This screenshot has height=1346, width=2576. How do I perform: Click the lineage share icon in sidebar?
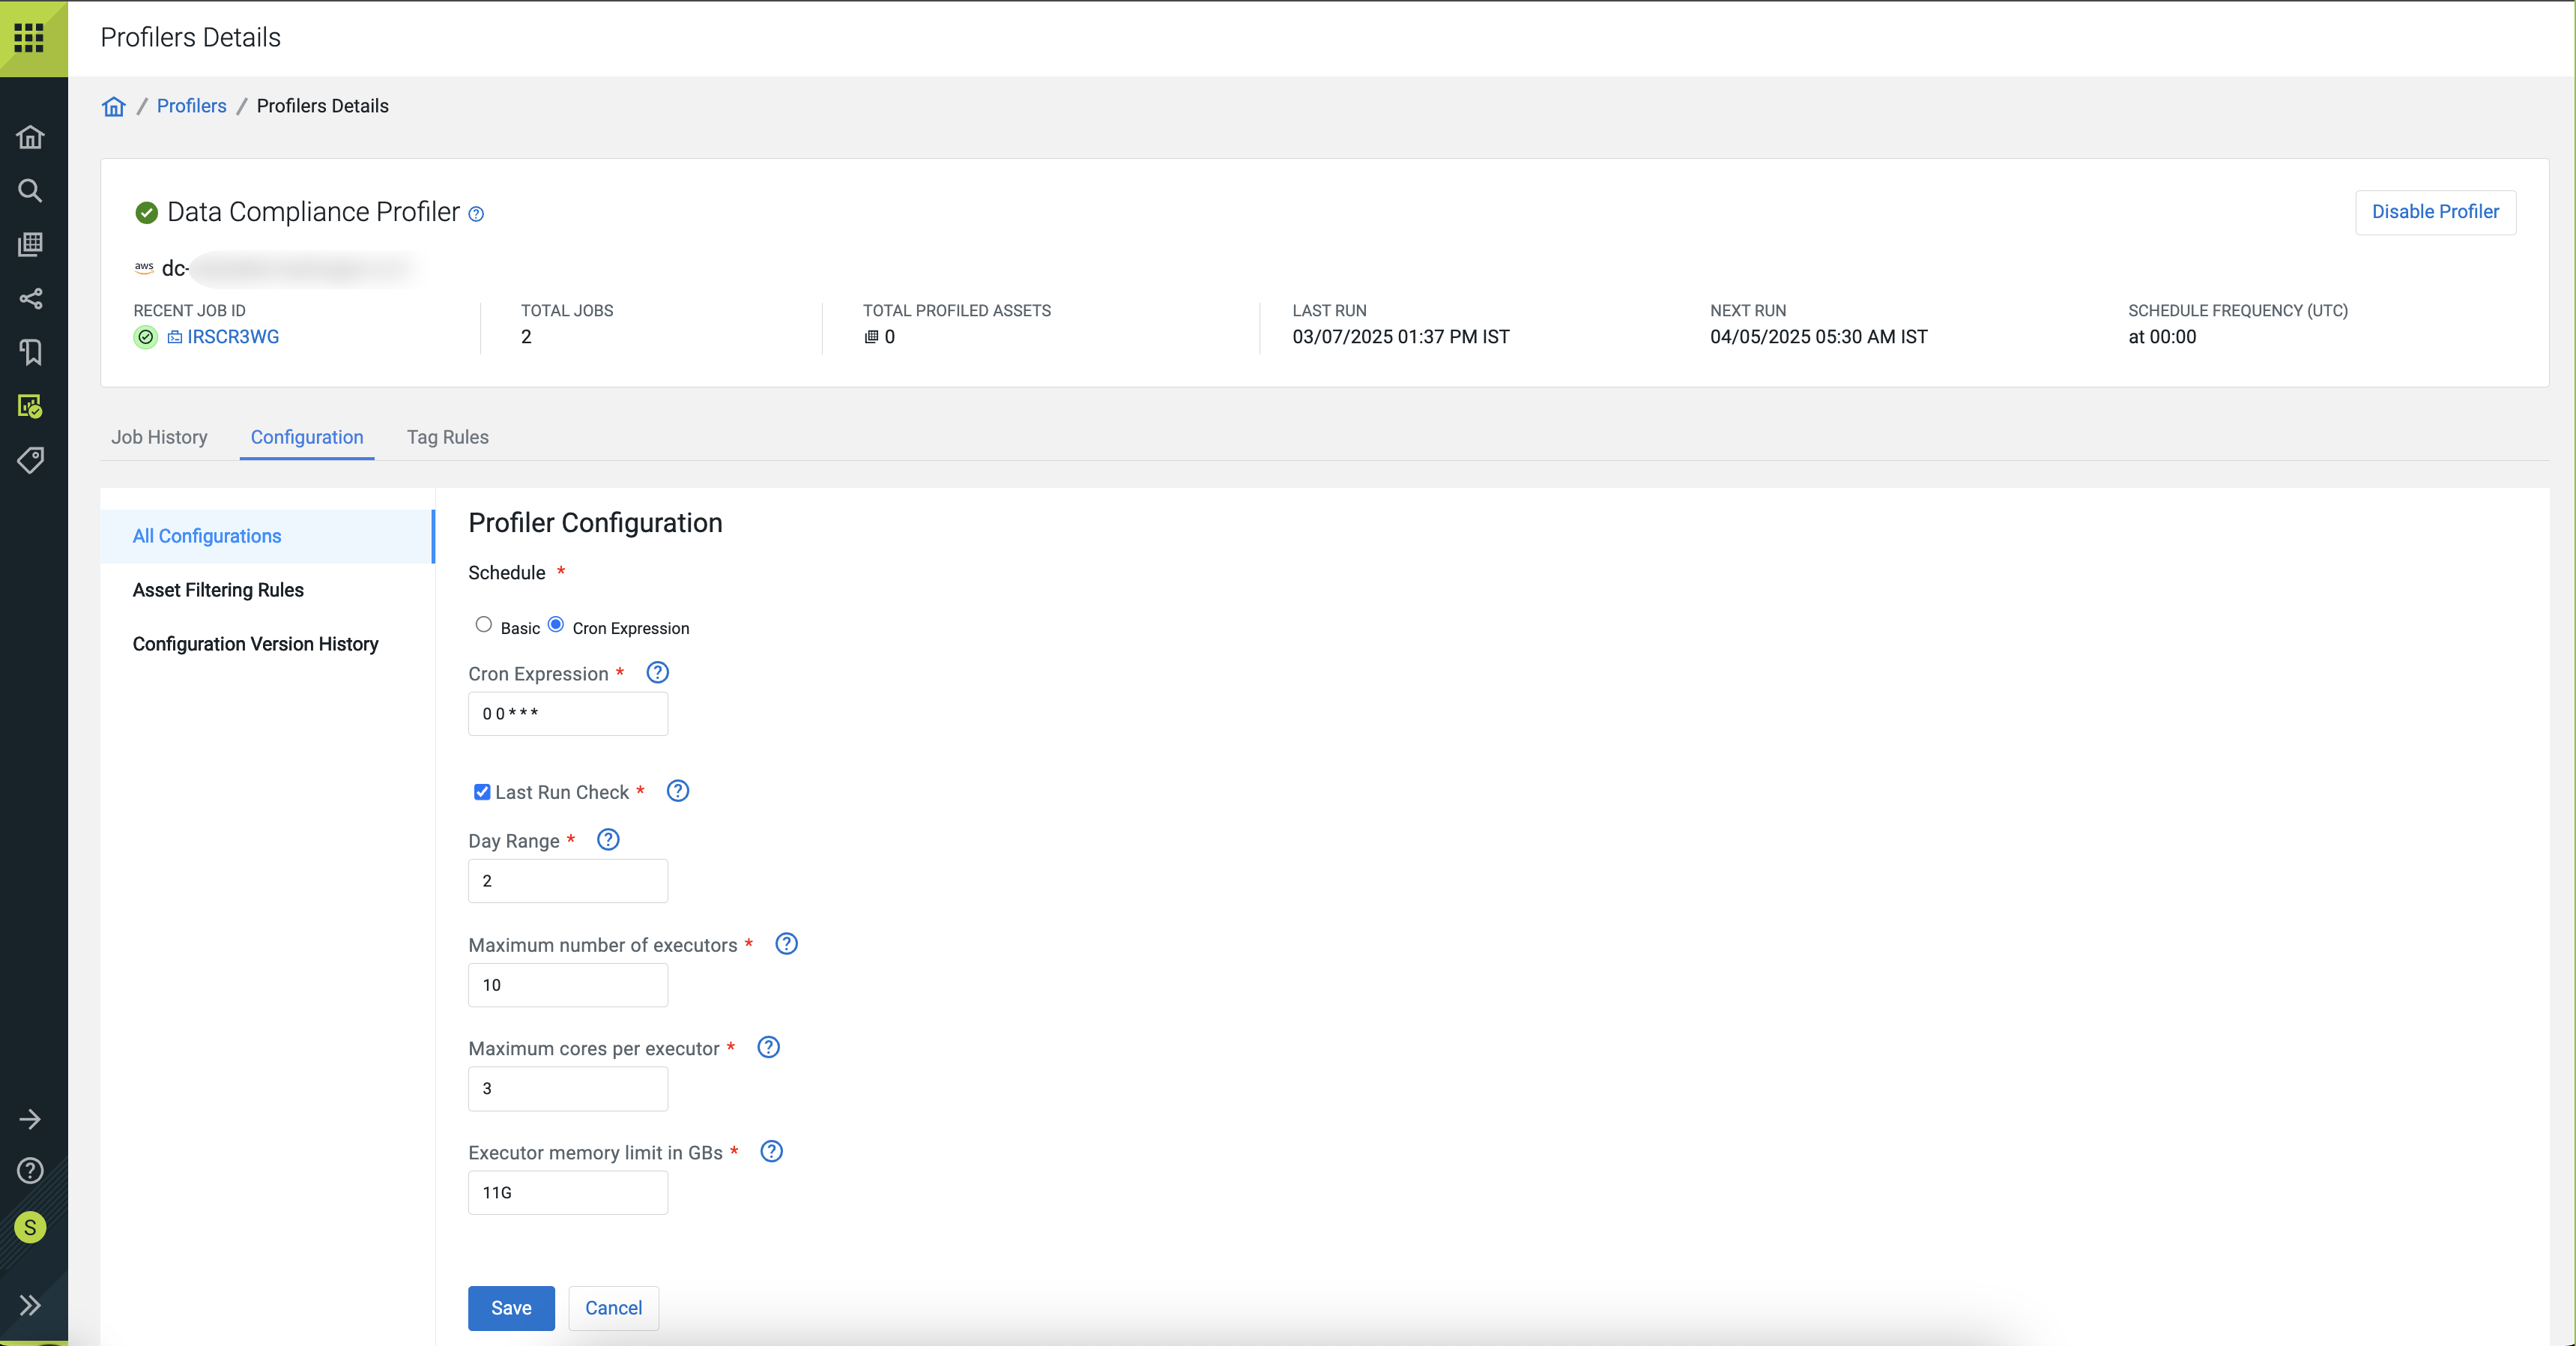[x=30, y=298]
